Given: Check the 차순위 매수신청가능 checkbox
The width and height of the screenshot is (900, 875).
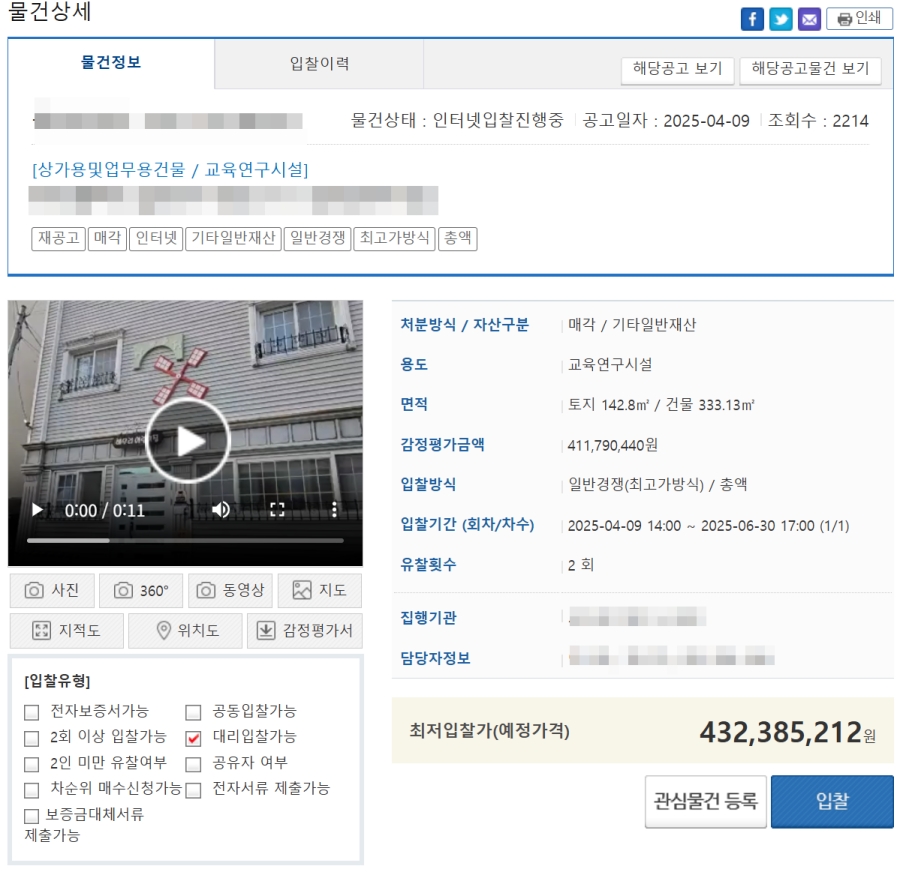Looking at the screenshot, I should 32,790.
